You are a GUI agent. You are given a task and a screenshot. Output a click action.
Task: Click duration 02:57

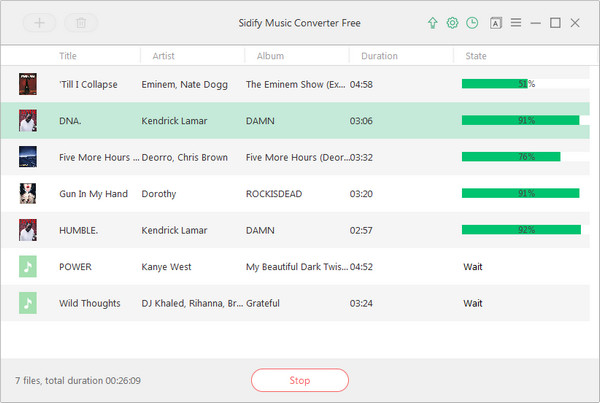point(361,230)
